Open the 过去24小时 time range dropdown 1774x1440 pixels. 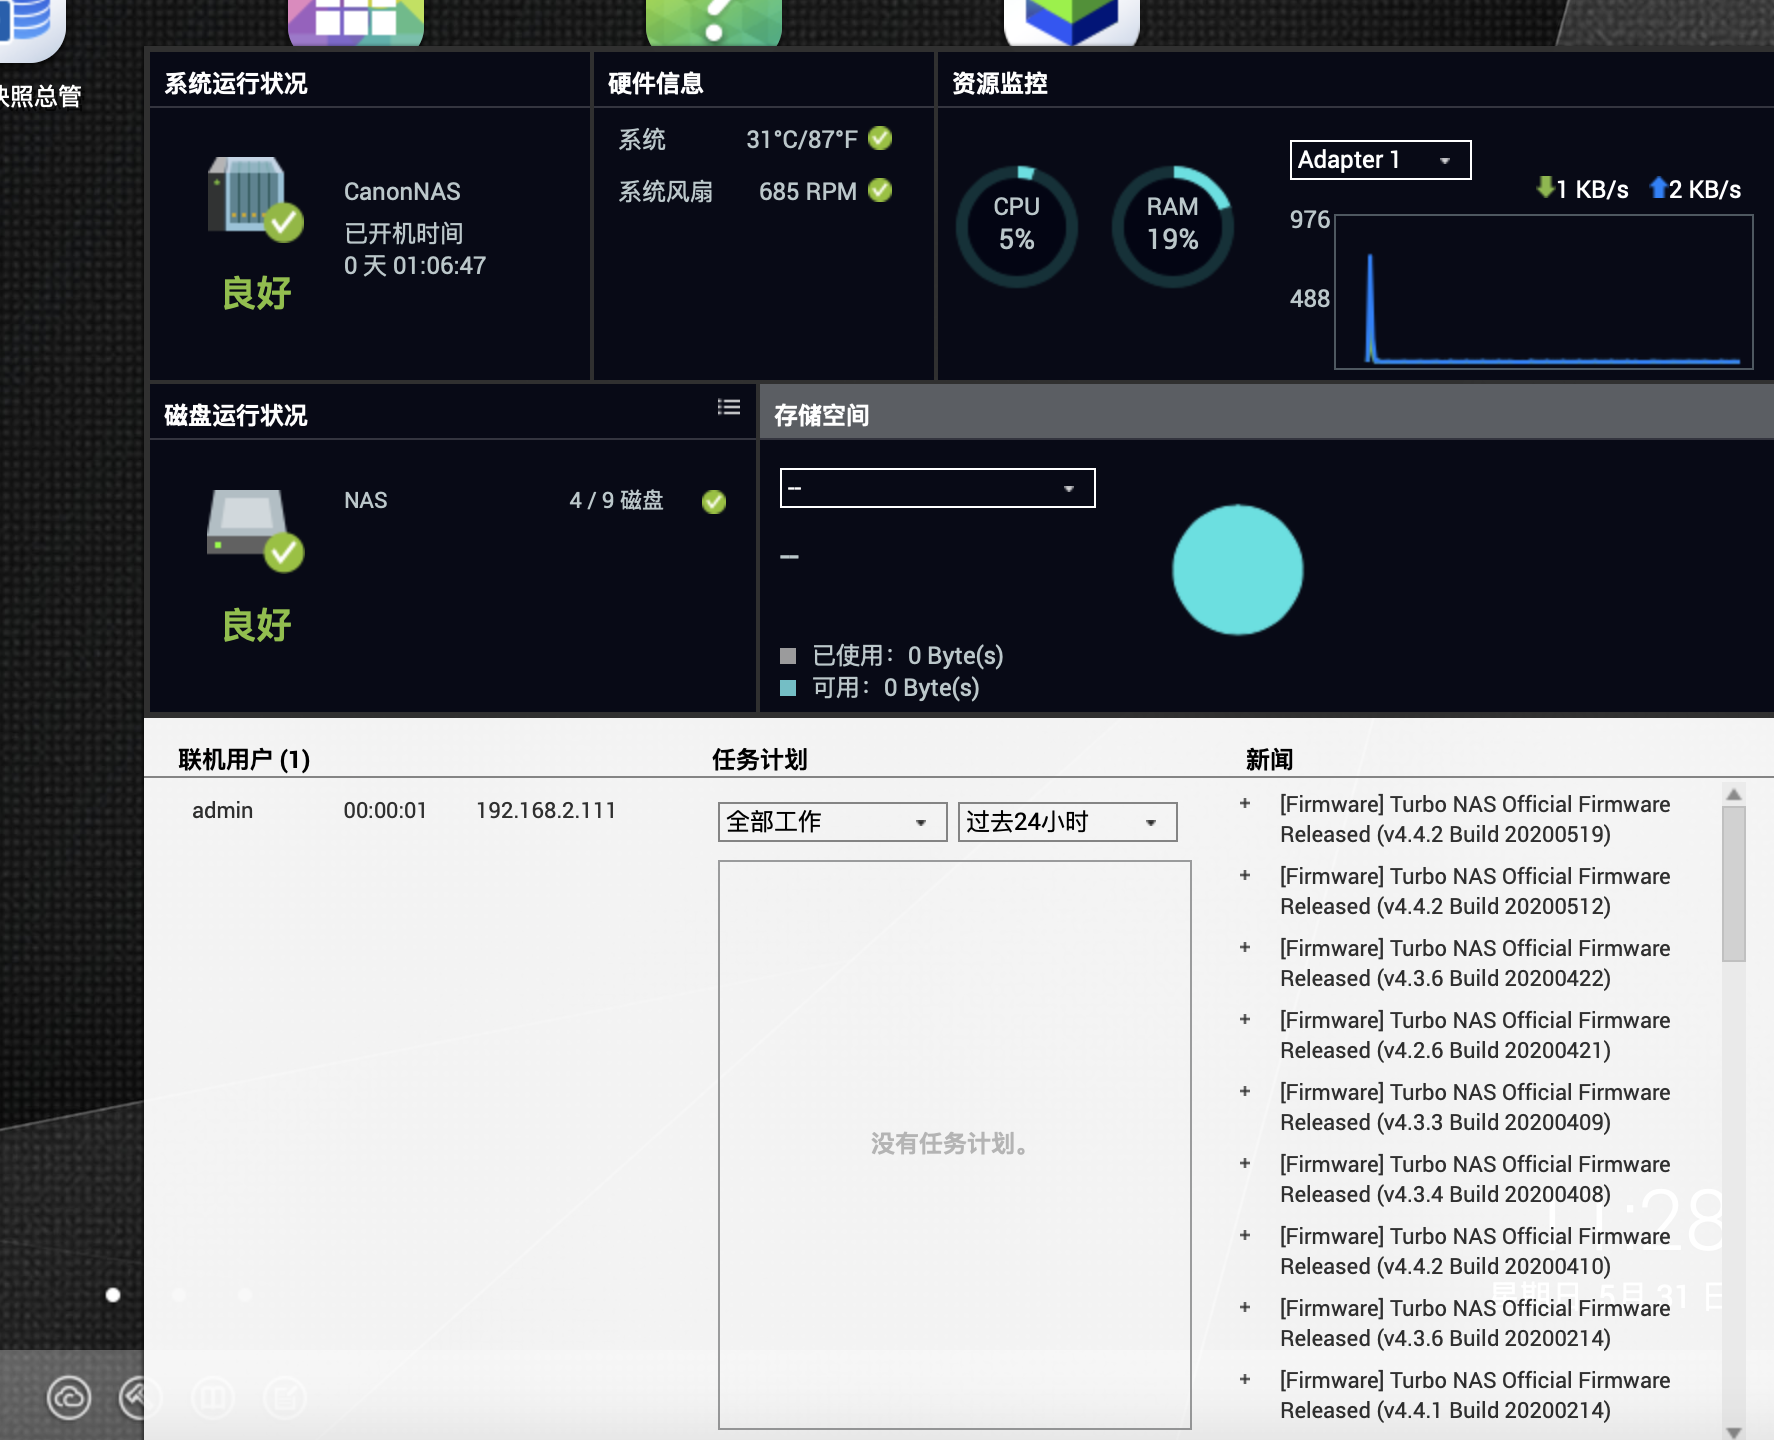coord(1066,822)
